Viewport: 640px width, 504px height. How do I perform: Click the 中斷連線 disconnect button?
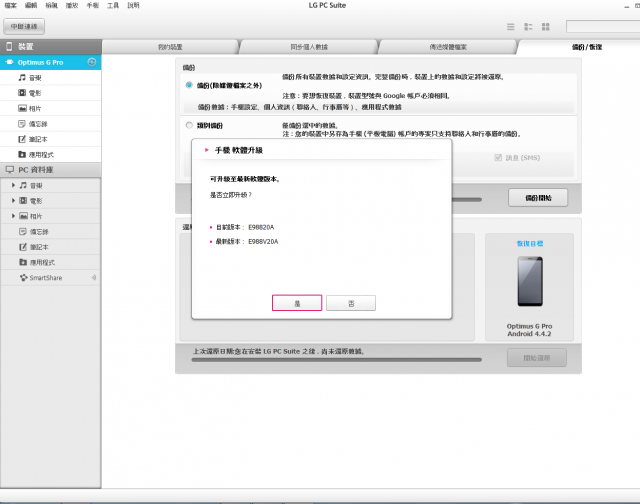pyautogui.click(x=24, y=27)
